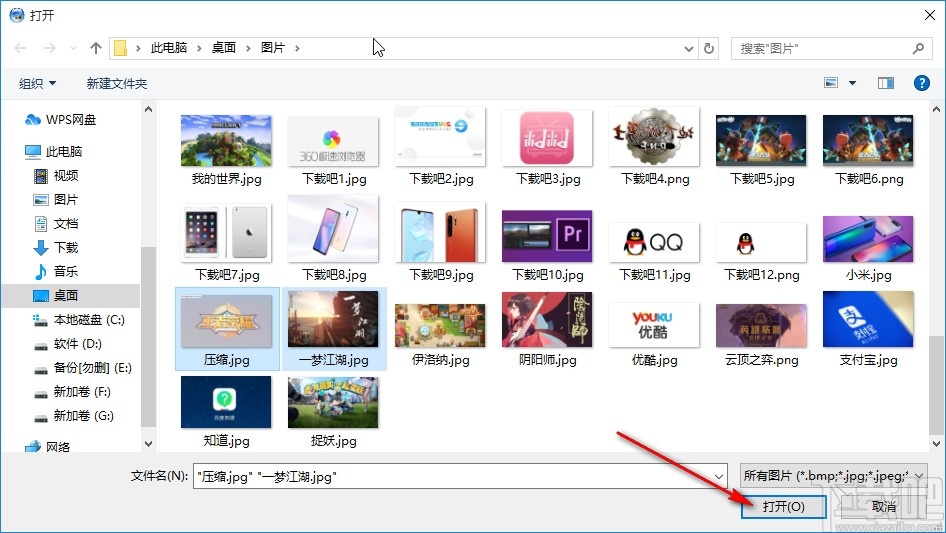
Task: Select 此电脑 in the navigation tree
Action: click(x=64, y=151)
